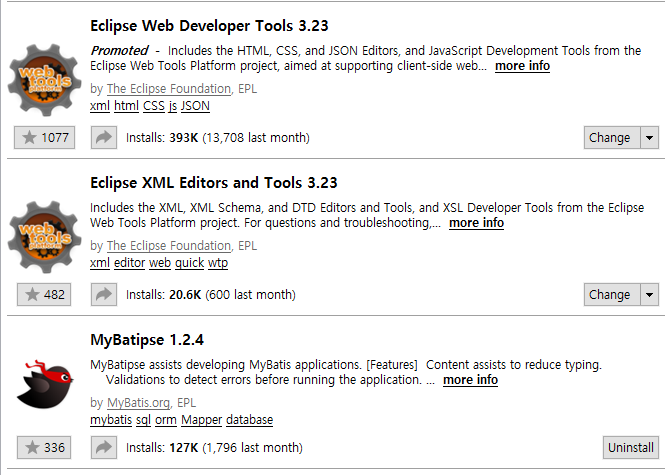Select the web tag

[x=160, y=263]
